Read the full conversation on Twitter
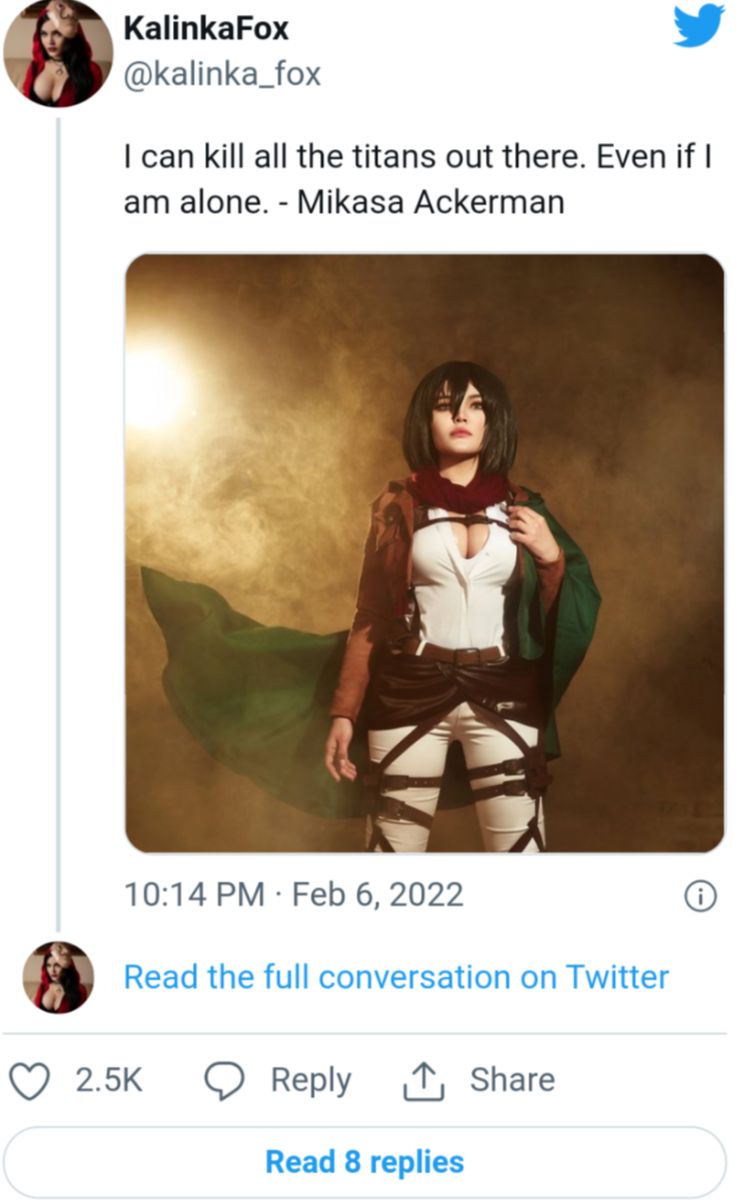This screenshot has height=1200, width=750. coord(396,976)
